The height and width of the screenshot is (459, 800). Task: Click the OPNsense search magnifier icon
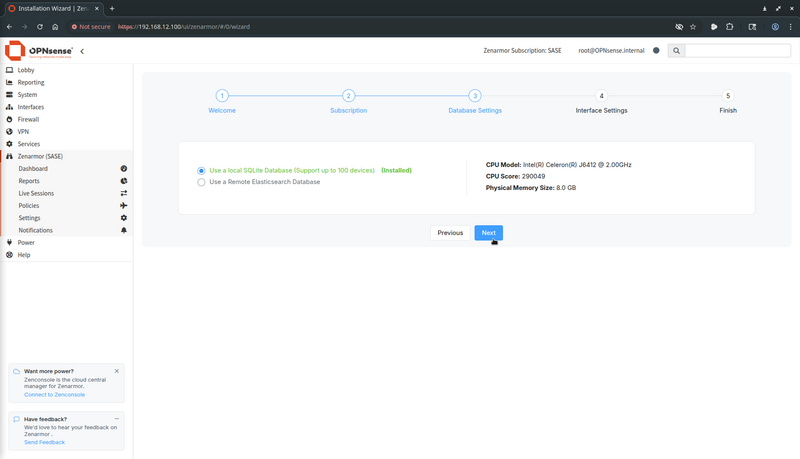tap(677, 50)
